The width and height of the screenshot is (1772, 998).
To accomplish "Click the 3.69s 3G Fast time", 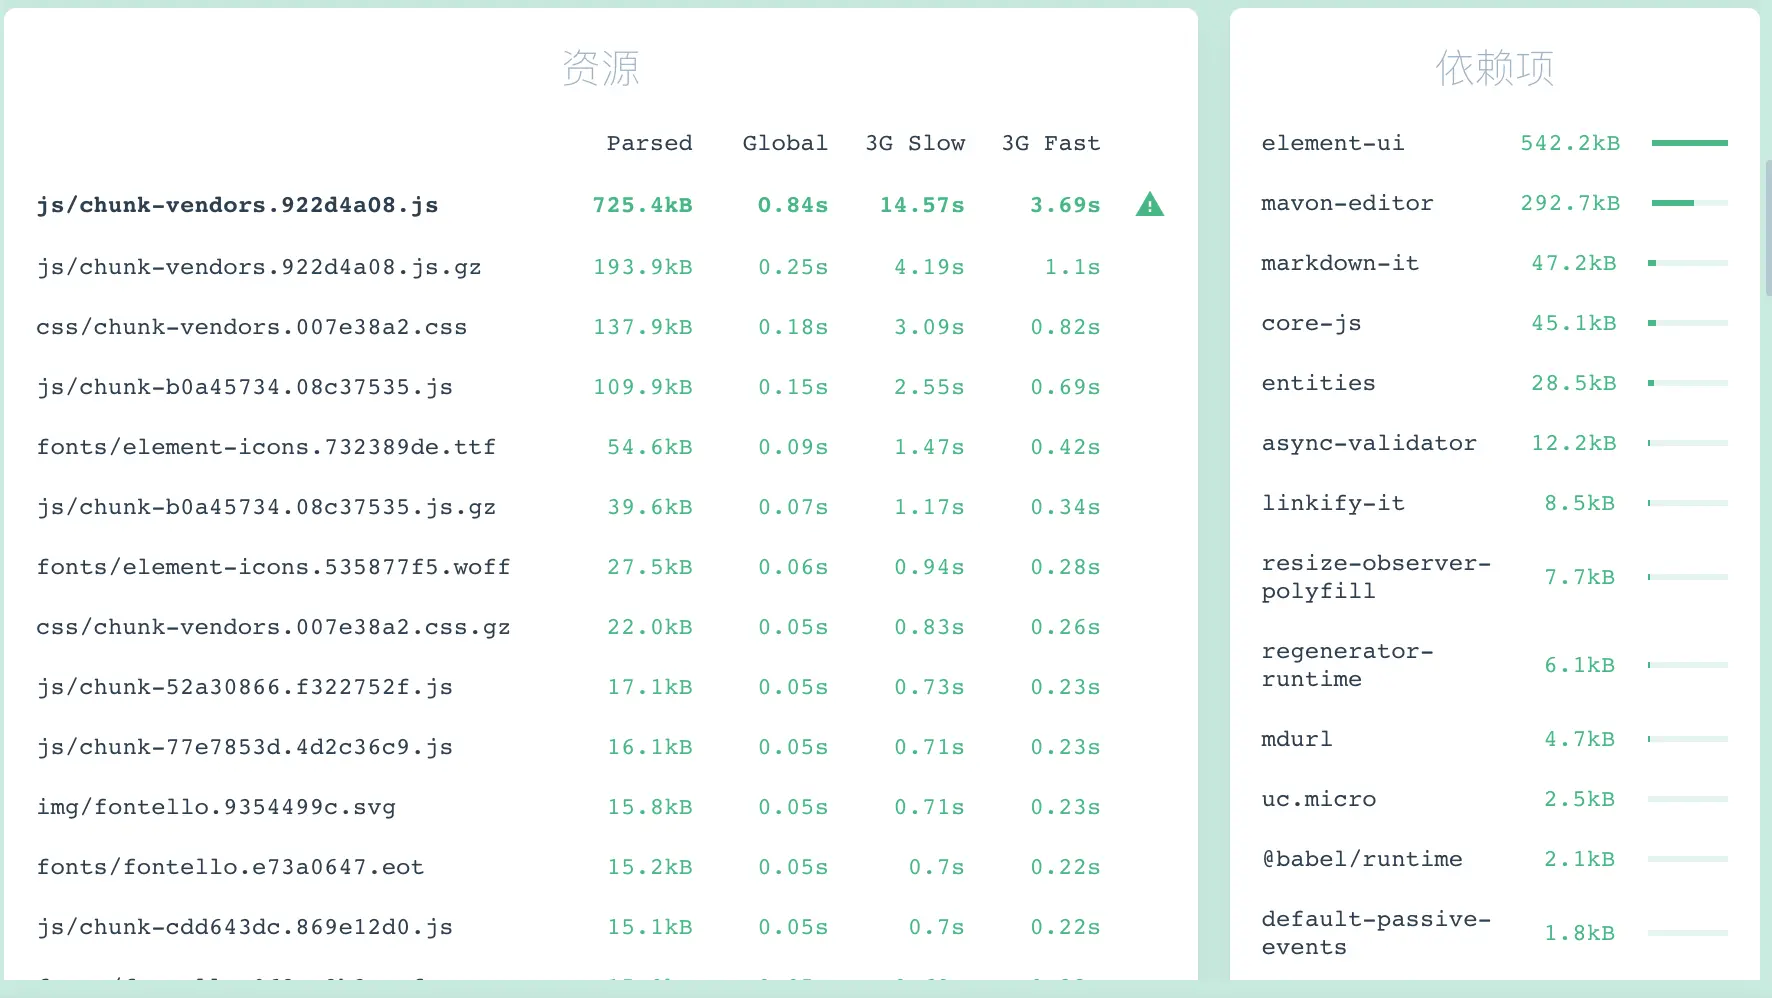I will point(1065,205).
